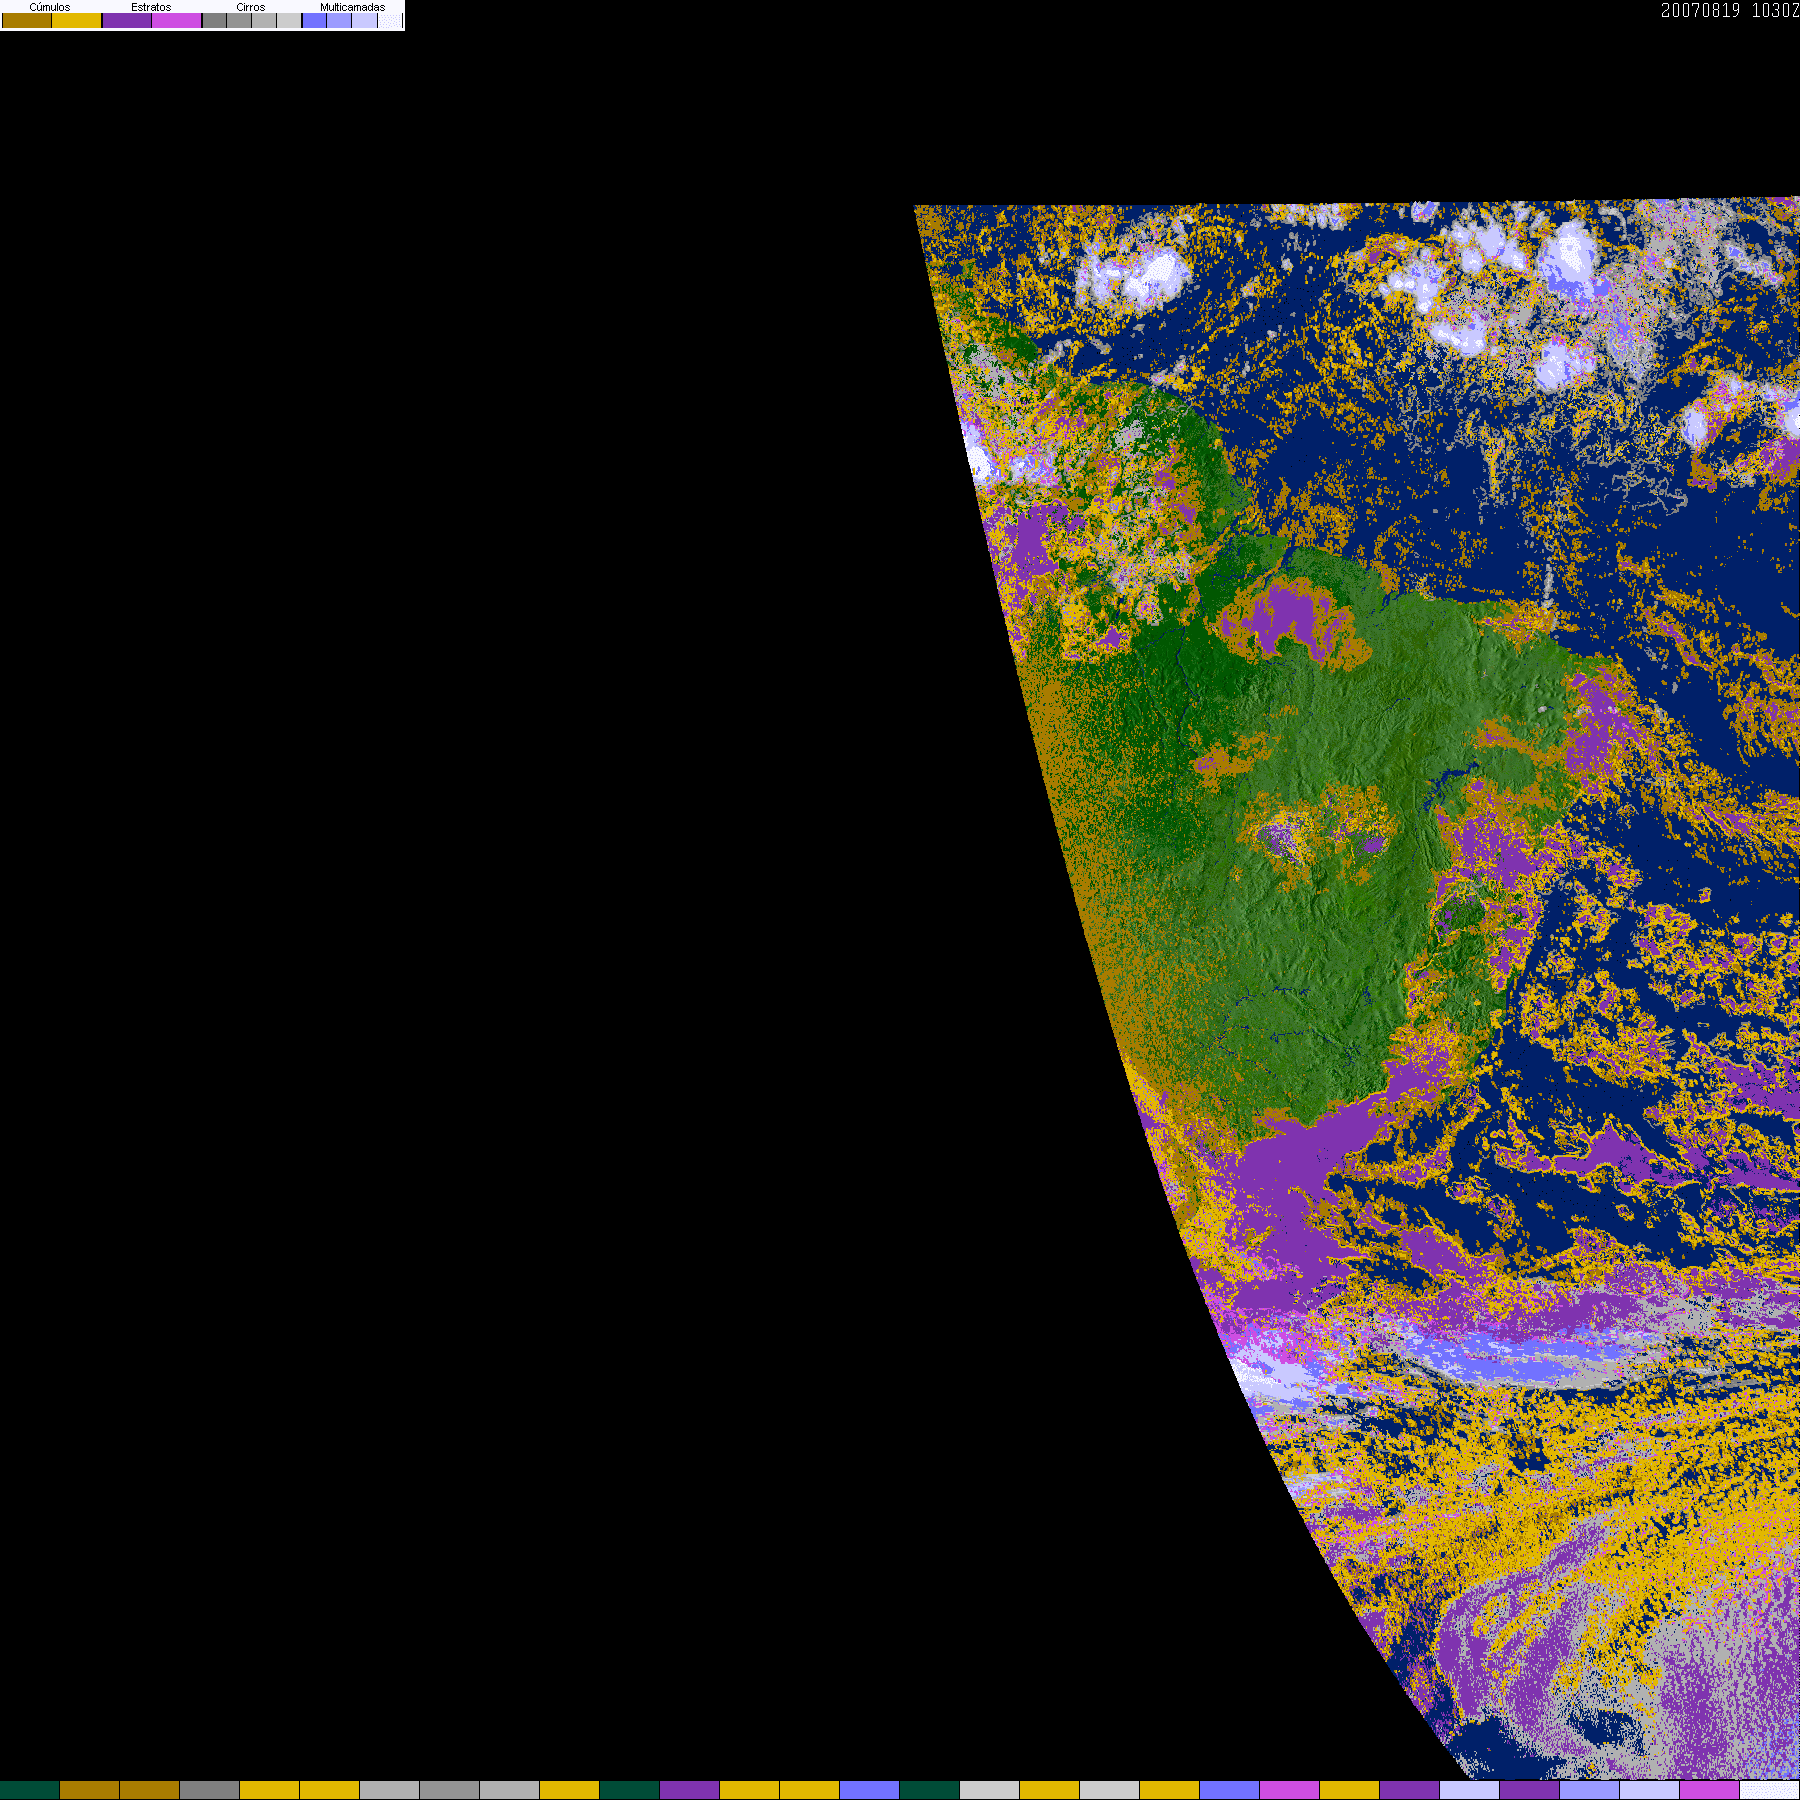The height and width of the screenshot is (1800, 1800).
Task: Click the dark brown Cúmulos legend swatch
Action: [x=27, y=21]
